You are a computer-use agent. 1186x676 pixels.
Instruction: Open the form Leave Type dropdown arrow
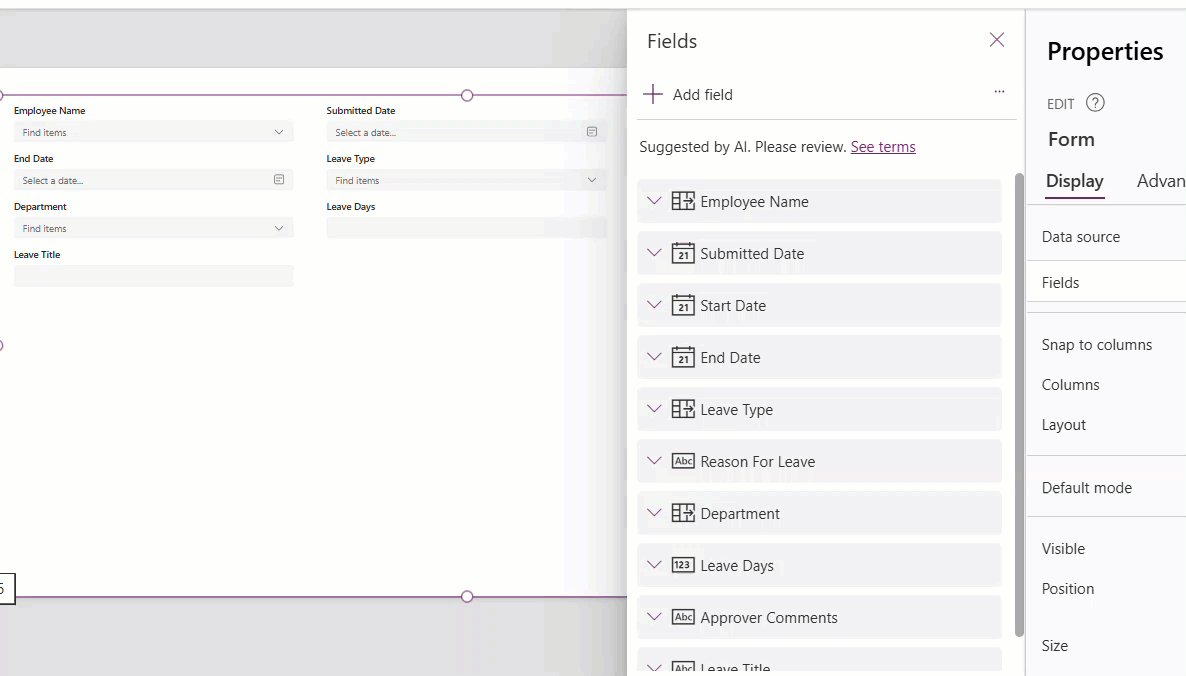[x=591, y=180]
